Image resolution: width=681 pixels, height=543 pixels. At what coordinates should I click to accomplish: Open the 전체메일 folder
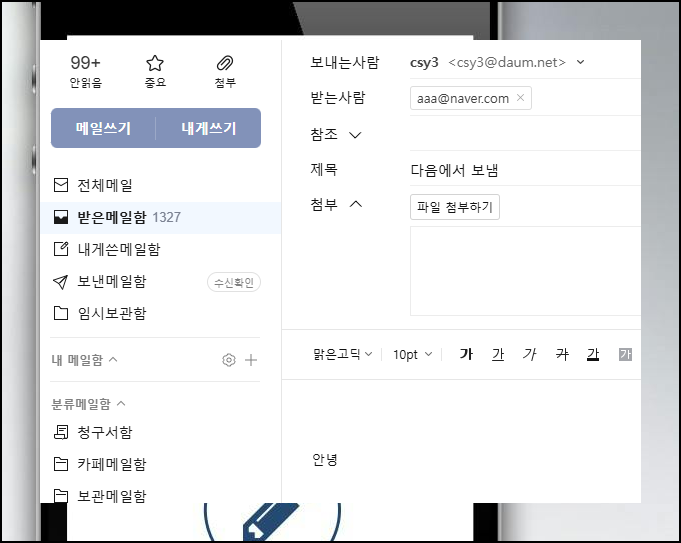[105, 185]
